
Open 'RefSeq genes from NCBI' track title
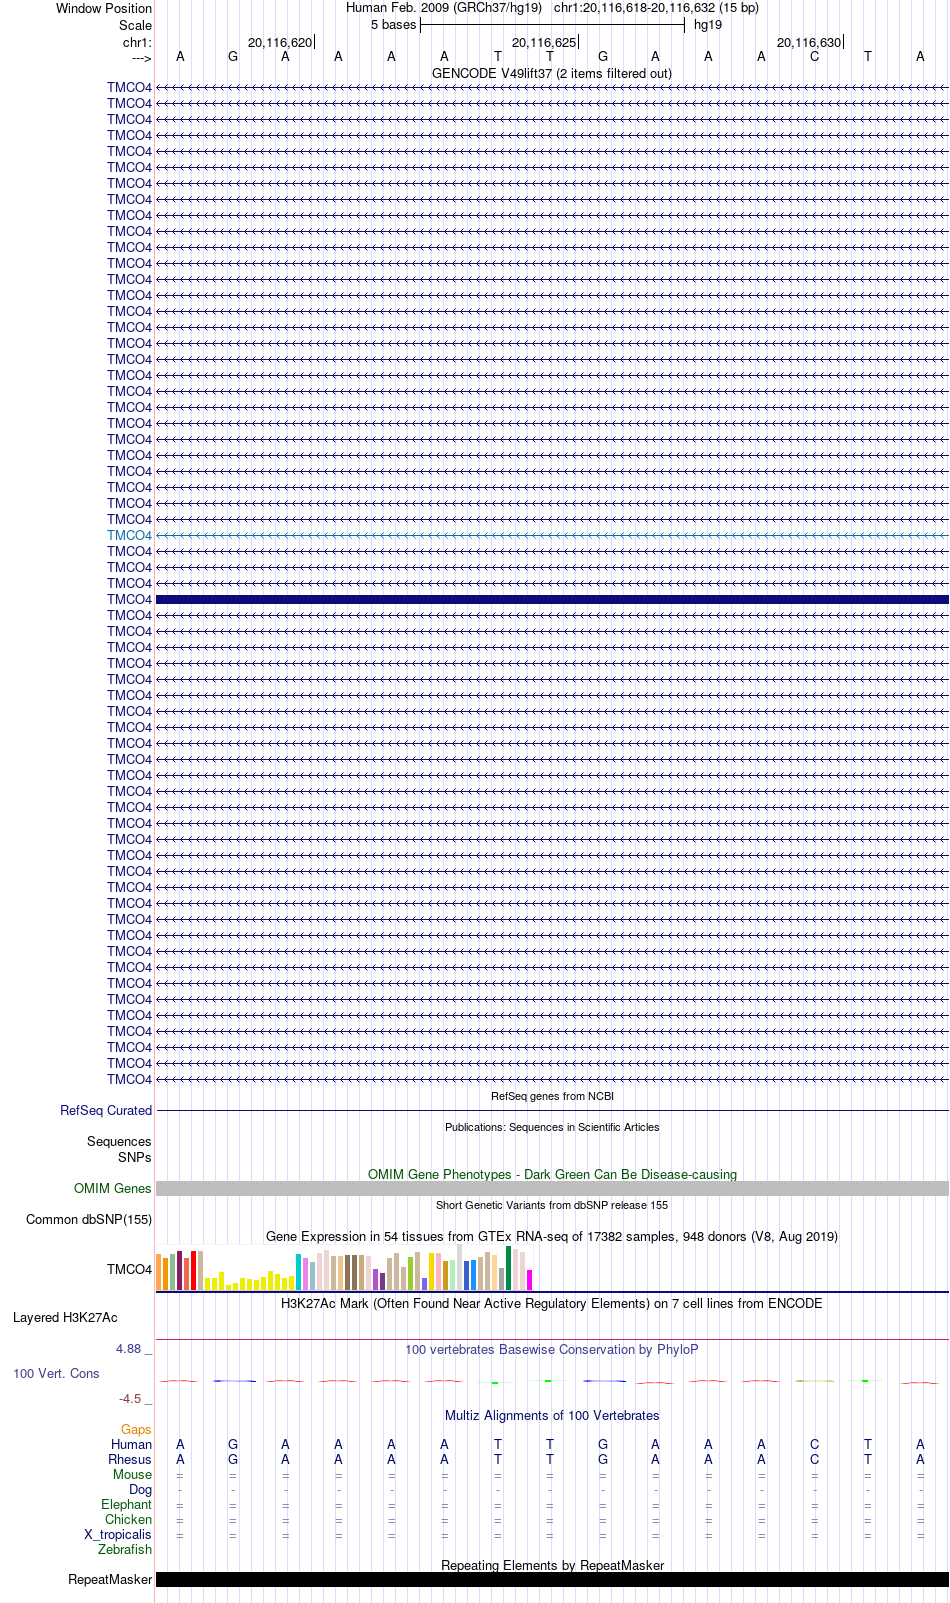coord(552,1096)
